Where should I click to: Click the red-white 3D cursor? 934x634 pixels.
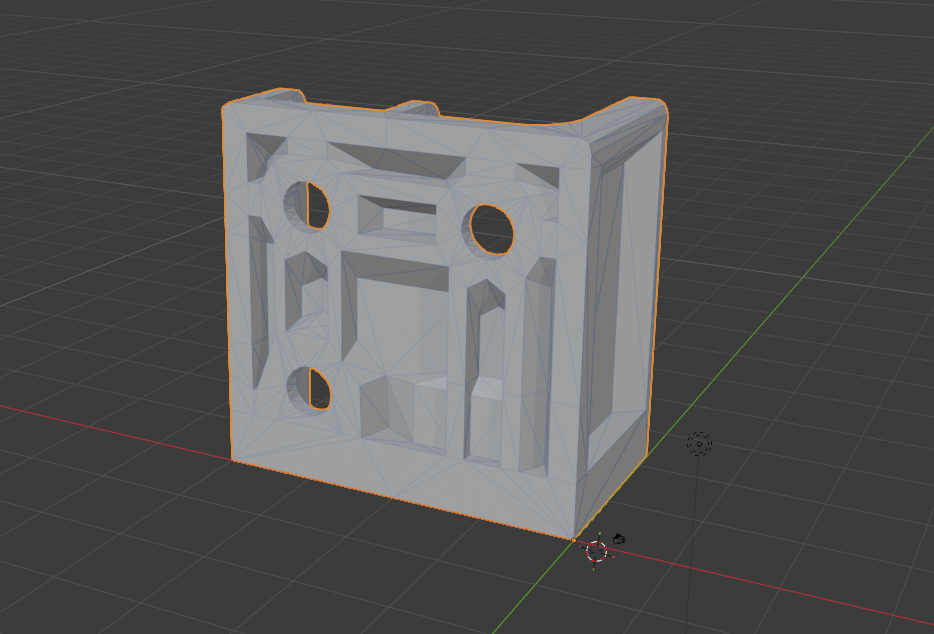click(597, 551)
